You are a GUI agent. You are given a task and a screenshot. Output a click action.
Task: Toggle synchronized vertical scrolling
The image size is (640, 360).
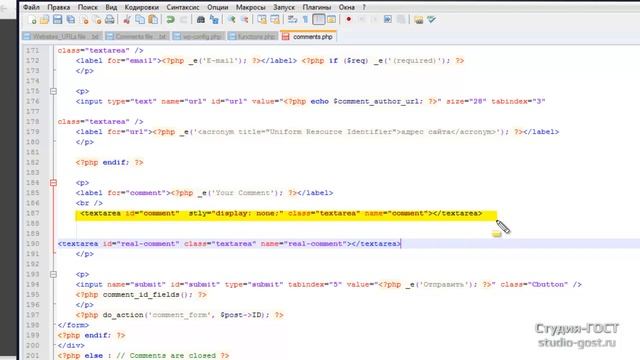262,20
